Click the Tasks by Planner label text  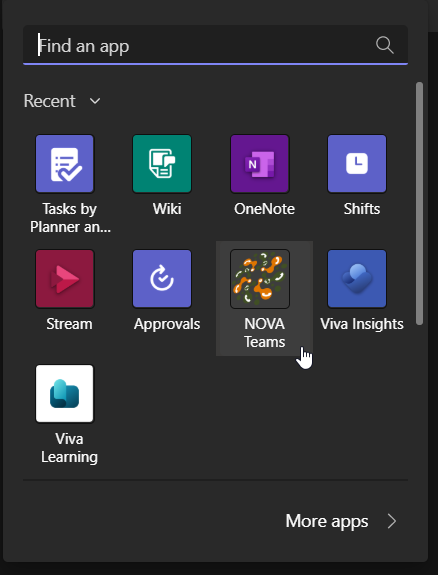pyautogui.click(x=70, y=218)
